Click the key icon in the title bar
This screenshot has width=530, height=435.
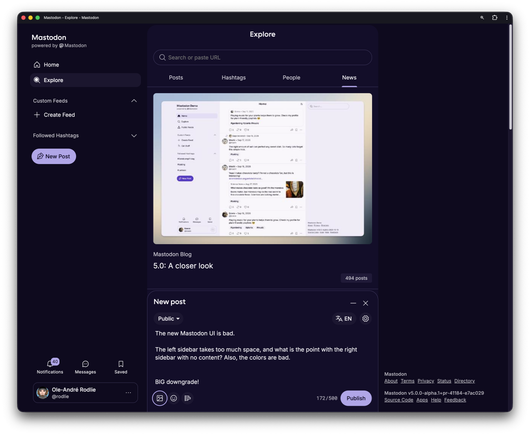pyautogui.click(x=482, y=18)
